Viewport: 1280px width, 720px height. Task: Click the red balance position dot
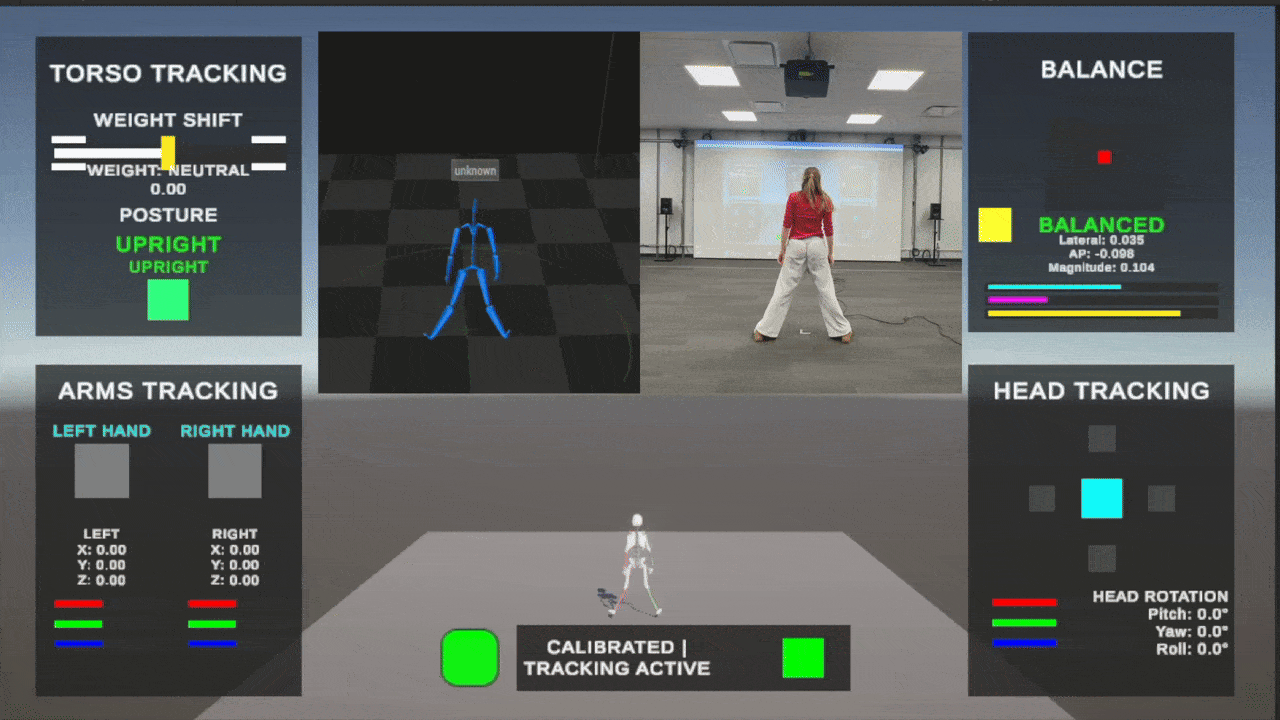(1104, 157)
